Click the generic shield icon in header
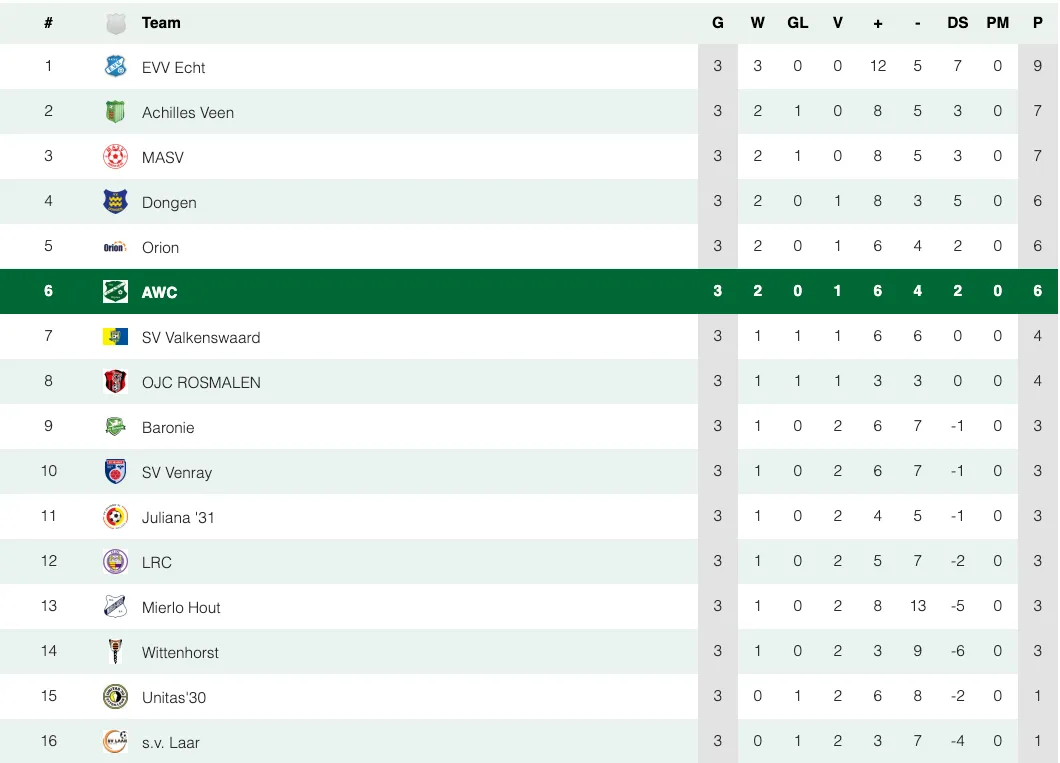 coord(116,24)
